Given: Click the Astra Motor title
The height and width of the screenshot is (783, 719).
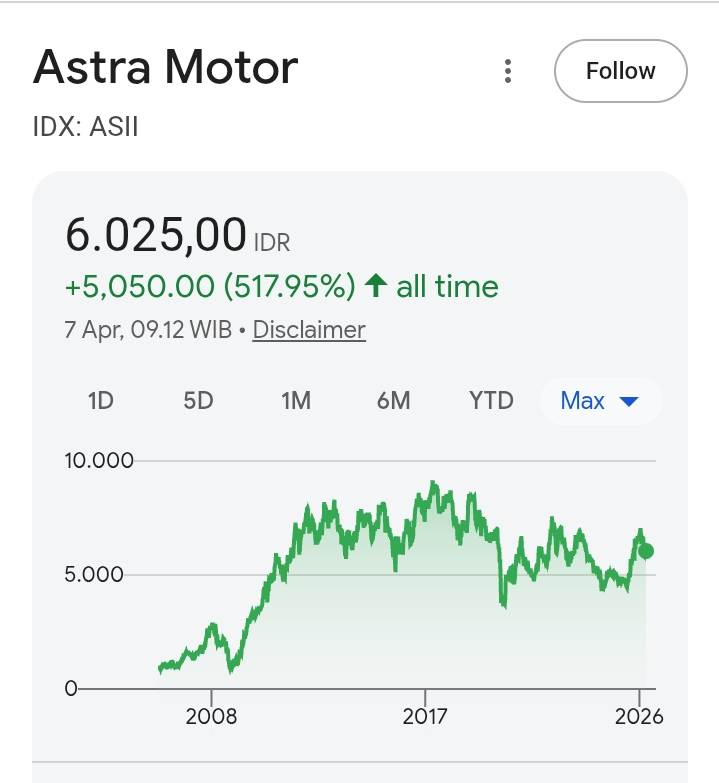Looking at the screenshot, I should point(165,68).
